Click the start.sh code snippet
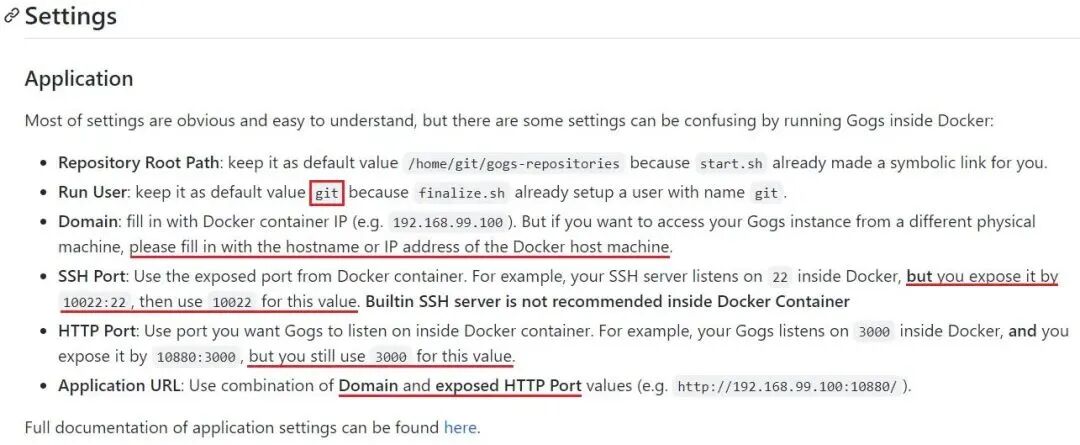 click(731, 164)
